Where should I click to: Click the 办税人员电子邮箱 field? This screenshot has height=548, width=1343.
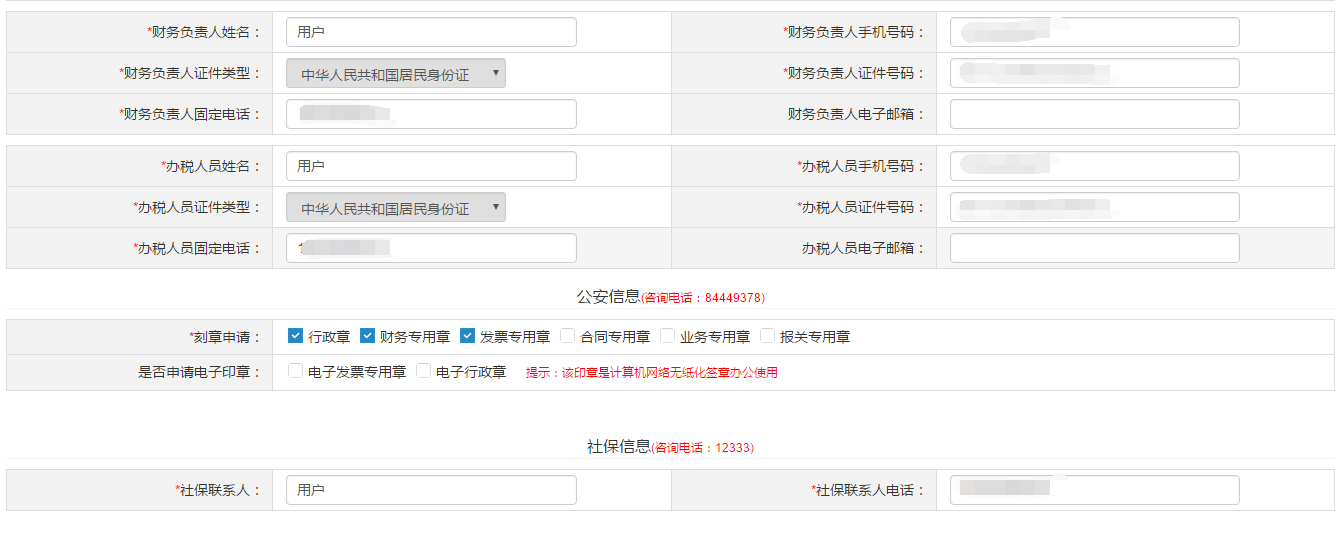(1094, 248)
